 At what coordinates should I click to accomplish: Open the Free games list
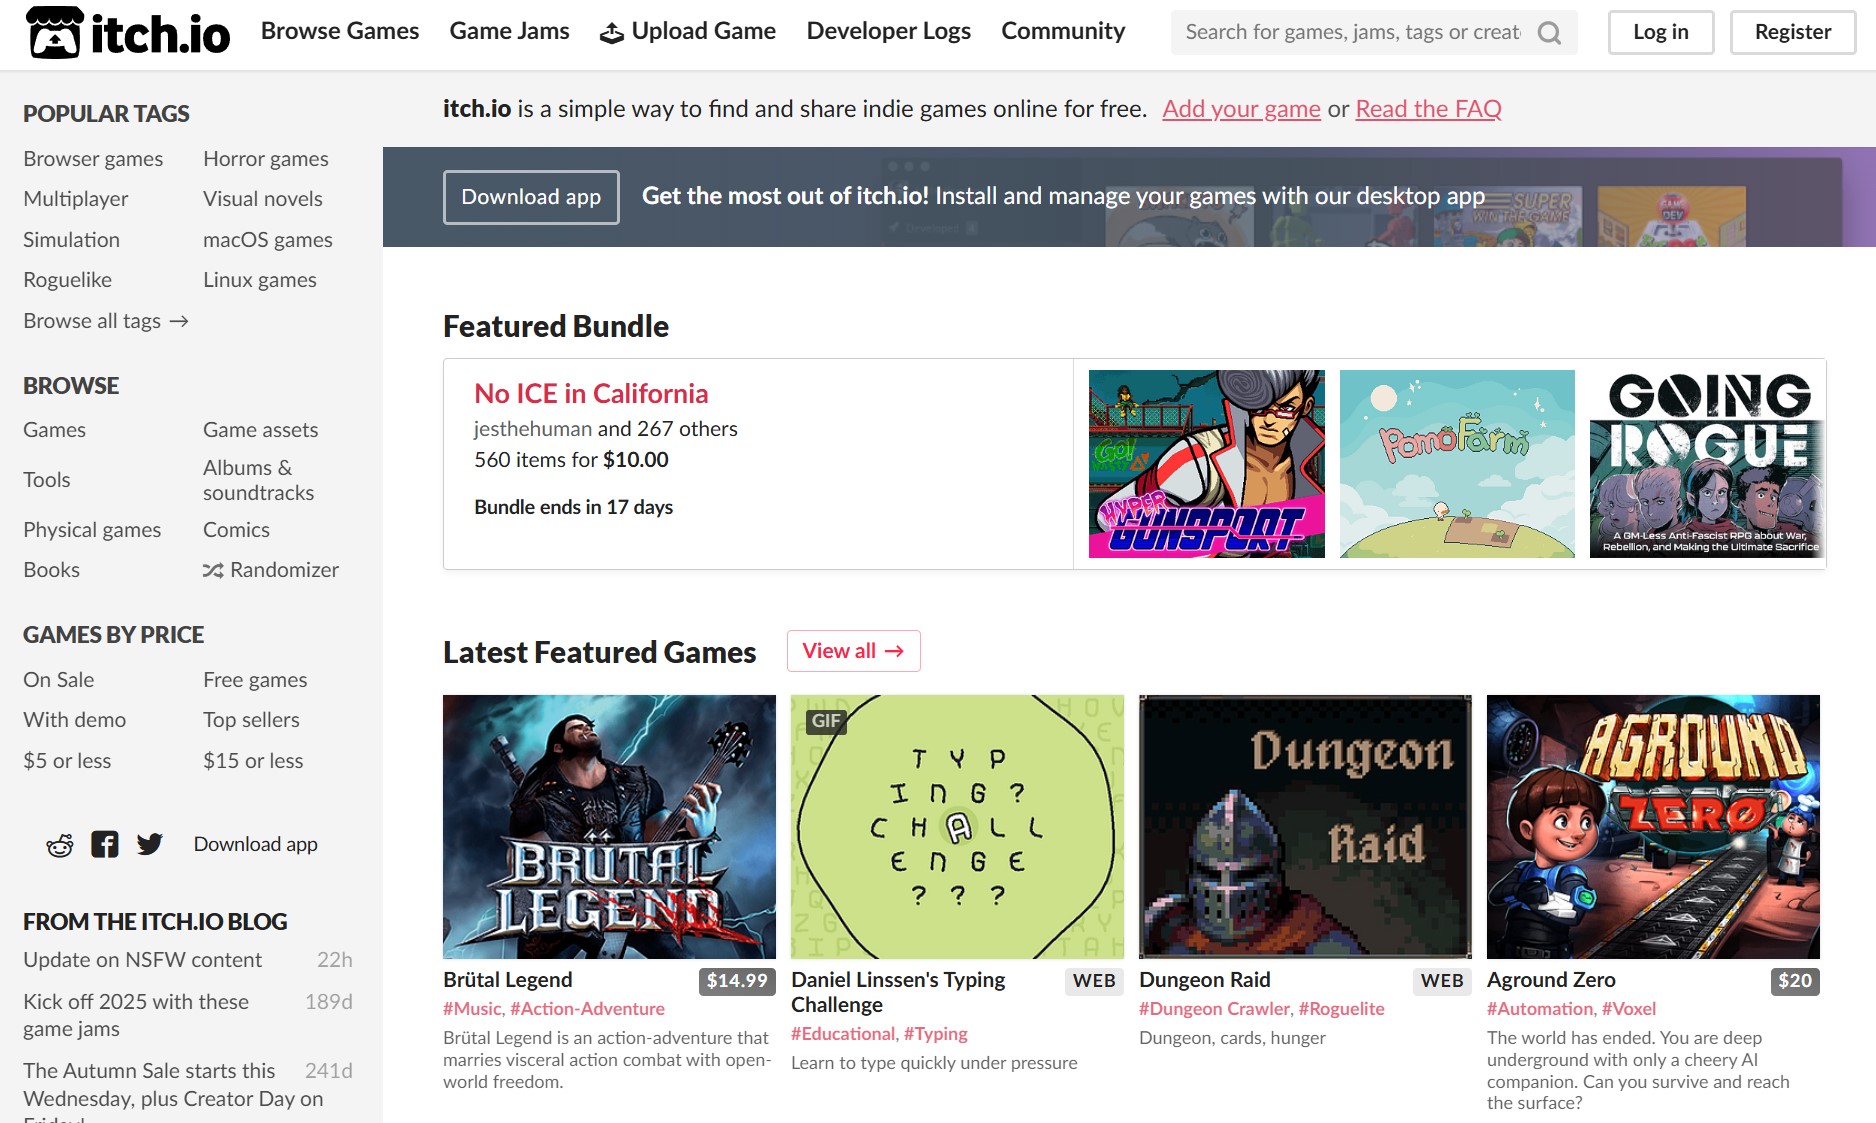(255, 680)
